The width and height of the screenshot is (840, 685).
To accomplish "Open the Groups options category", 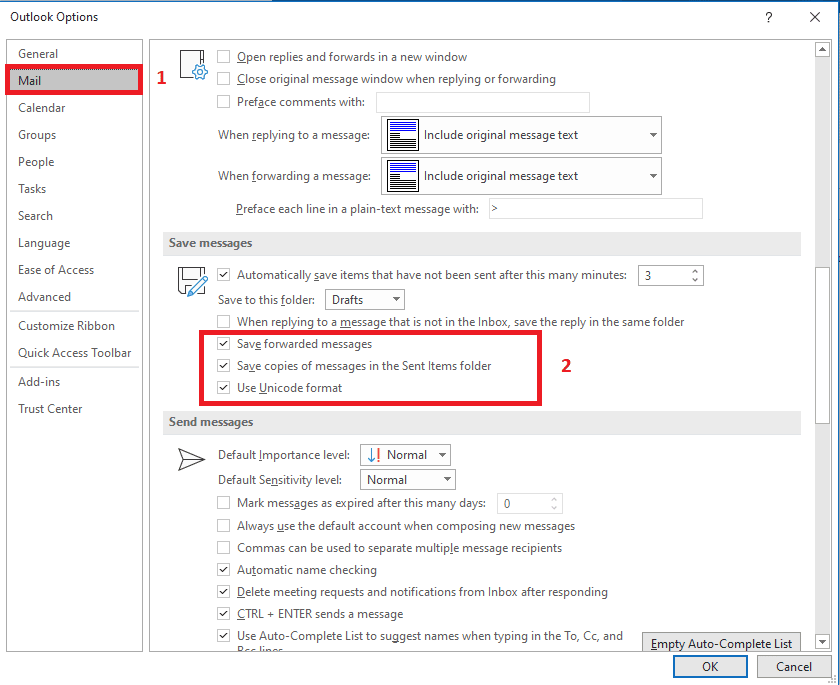I will tap(74, 134).
